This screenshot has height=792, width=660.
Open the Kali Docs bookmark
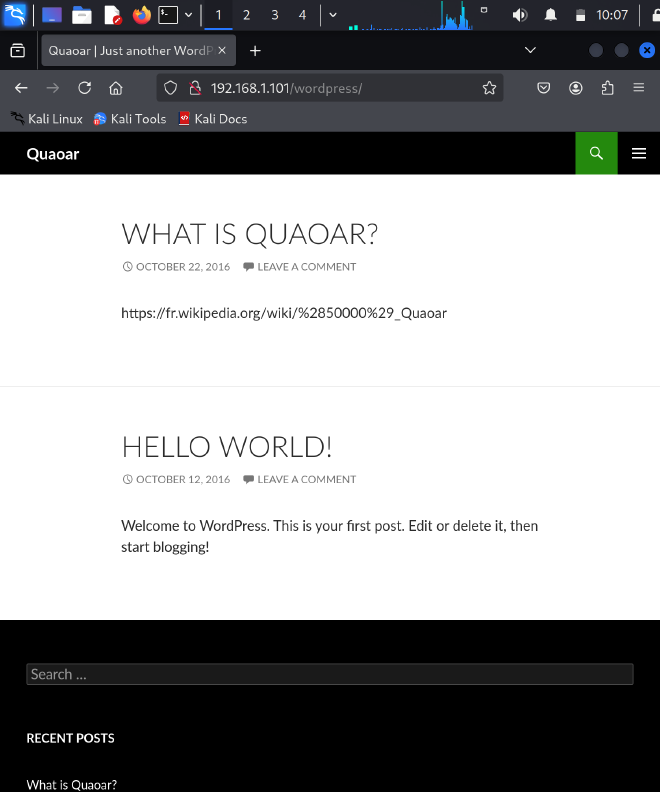coord(213,119)
